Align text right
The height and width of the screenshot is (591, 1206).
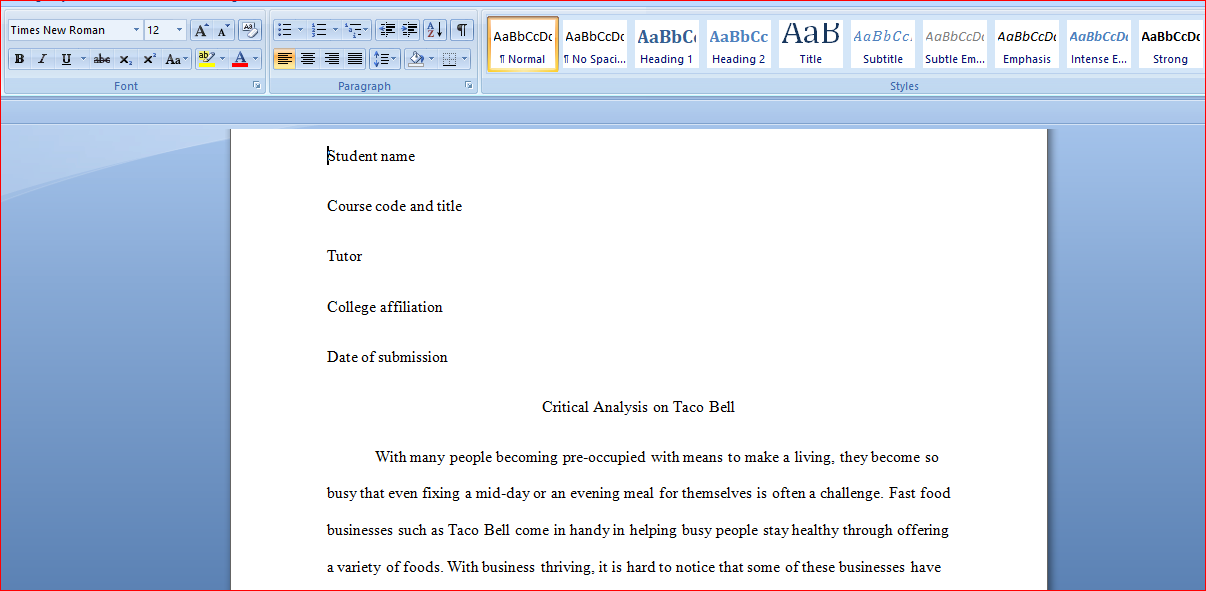tap(331, 60)
